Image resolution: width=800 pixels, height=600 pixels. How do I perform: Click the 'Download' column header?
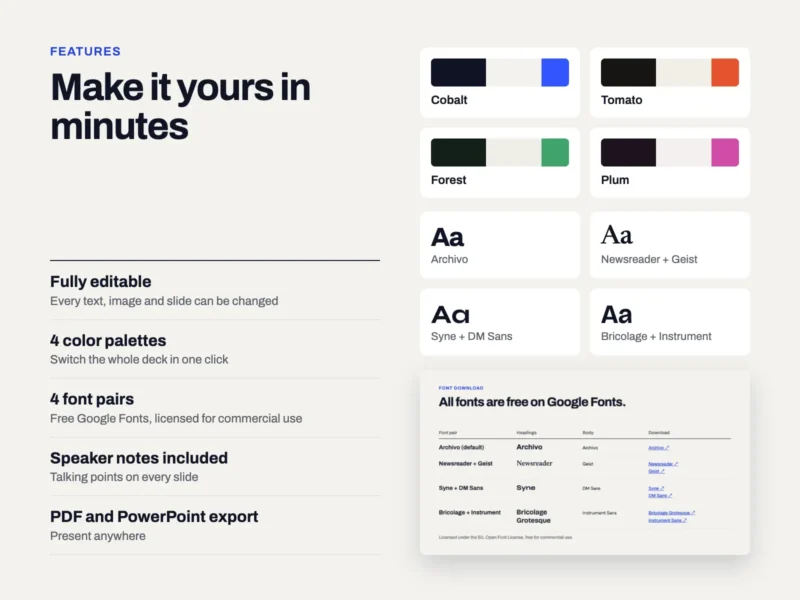(659, 433)
